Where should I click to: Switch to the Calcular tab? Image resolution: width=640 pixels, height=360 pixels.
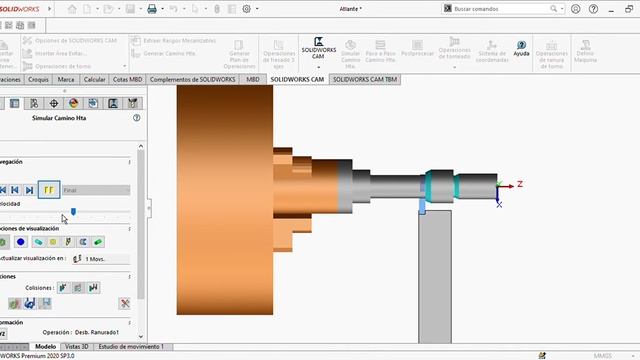(94, 80)
